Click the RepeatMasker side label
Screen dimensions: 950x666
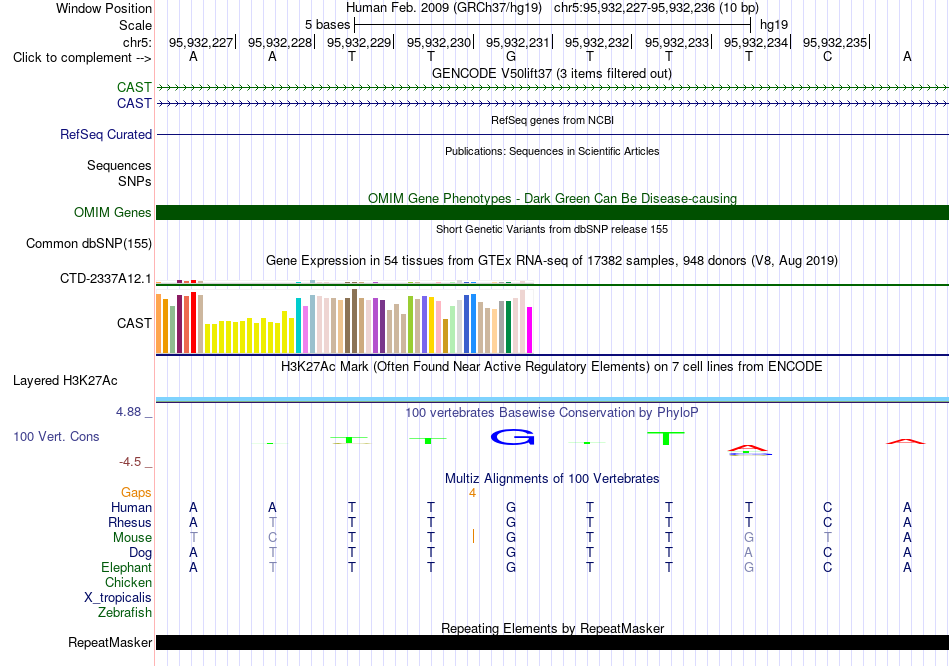click(110, 642)
